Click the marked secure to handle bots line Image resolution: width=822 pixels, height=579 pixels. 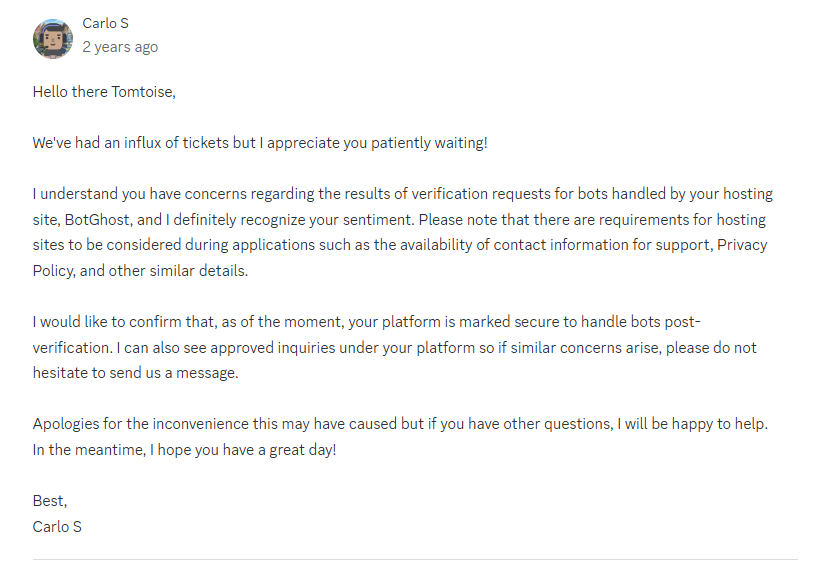(366, 321)
